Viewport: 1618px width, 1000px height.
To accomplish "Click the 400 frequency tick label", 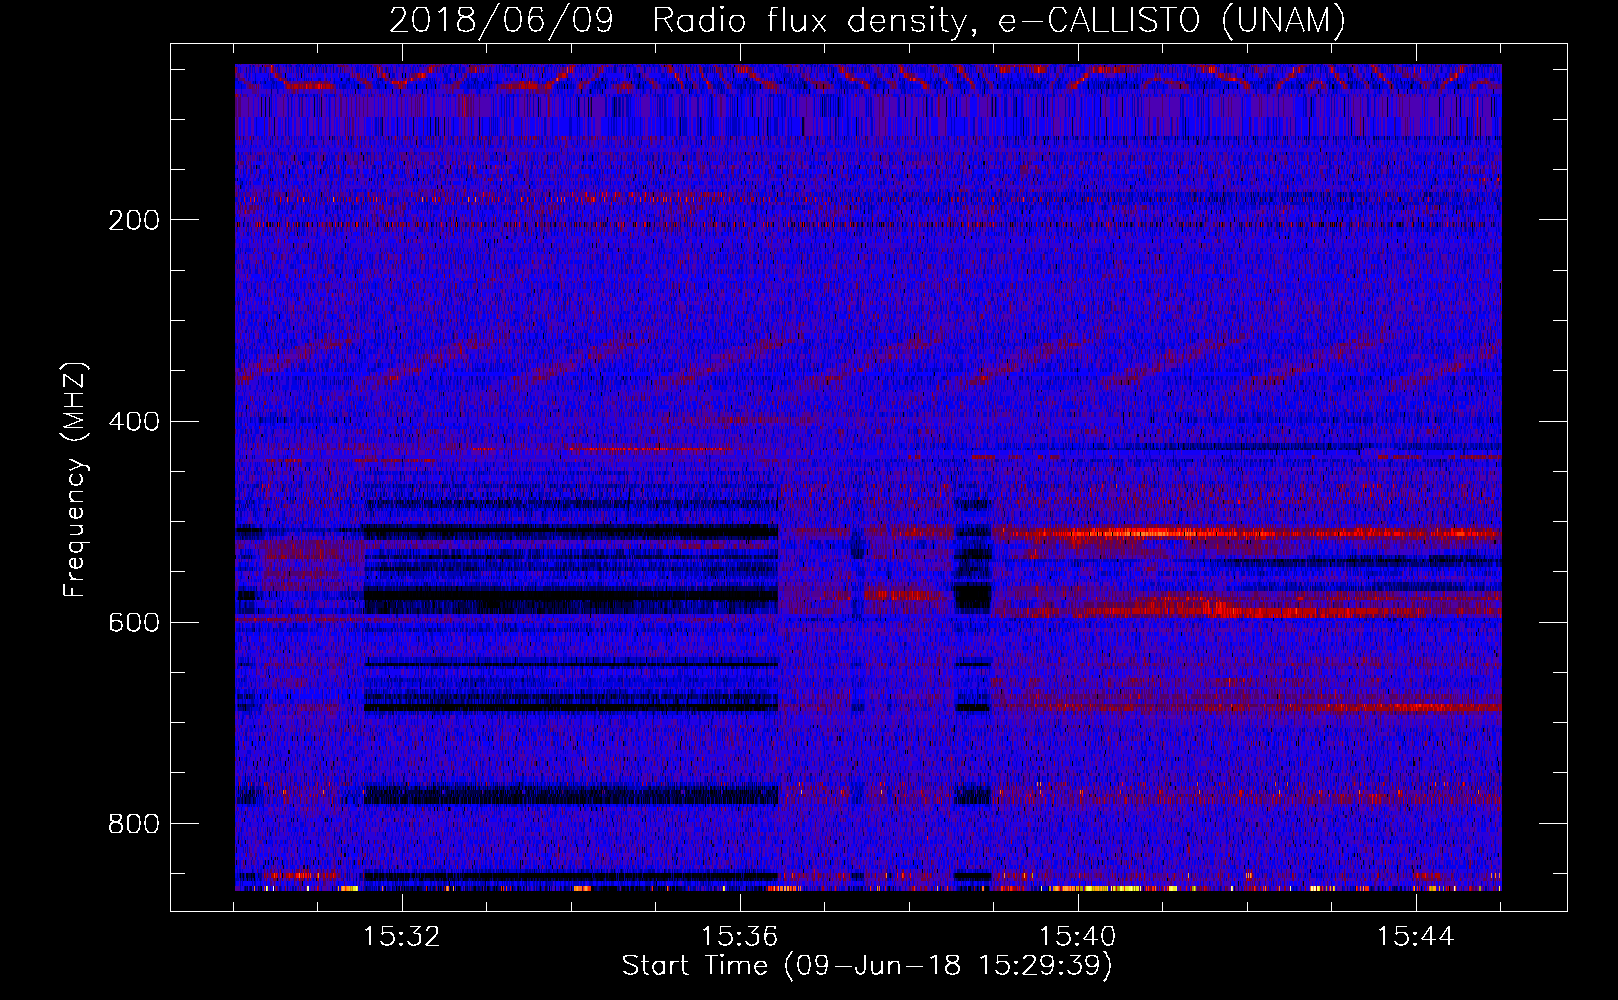I will 134,421.
